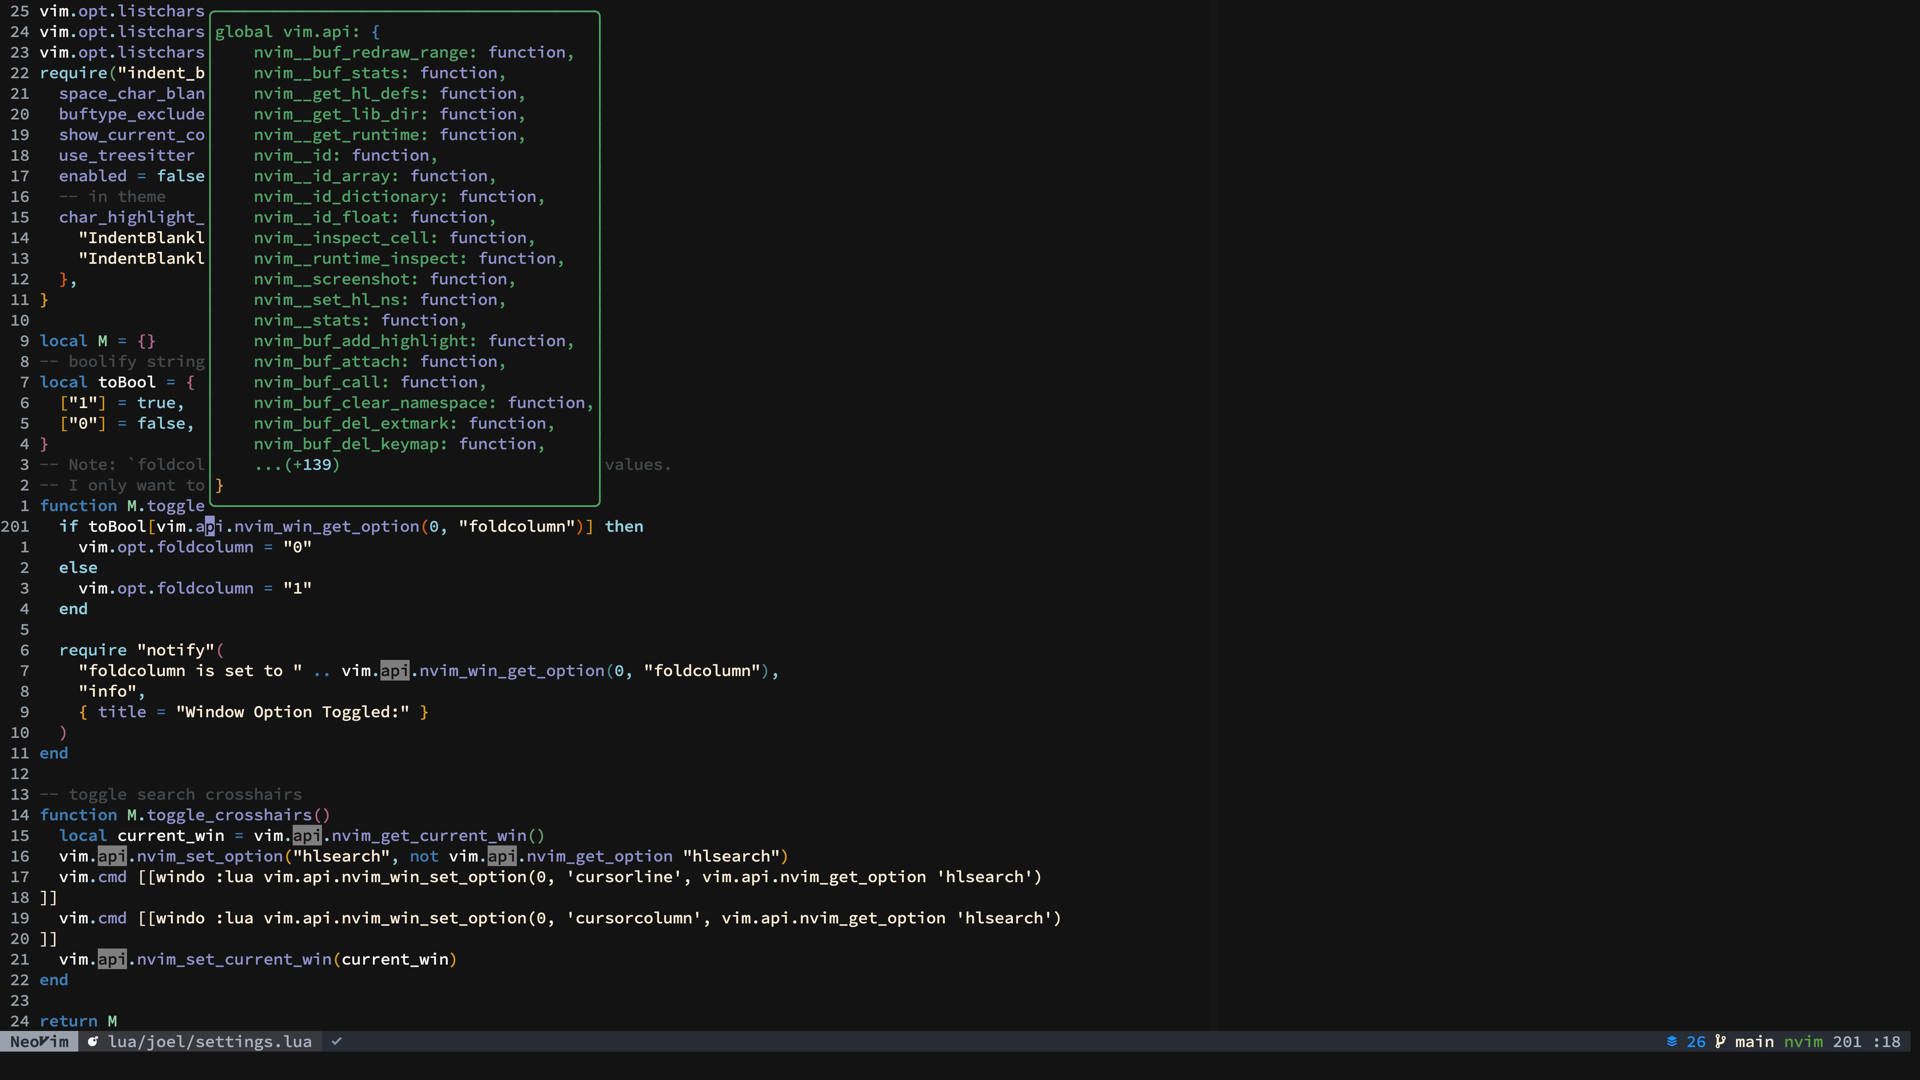
Task: Click the Lua file icon before settings.lua
Action: 92,1041
